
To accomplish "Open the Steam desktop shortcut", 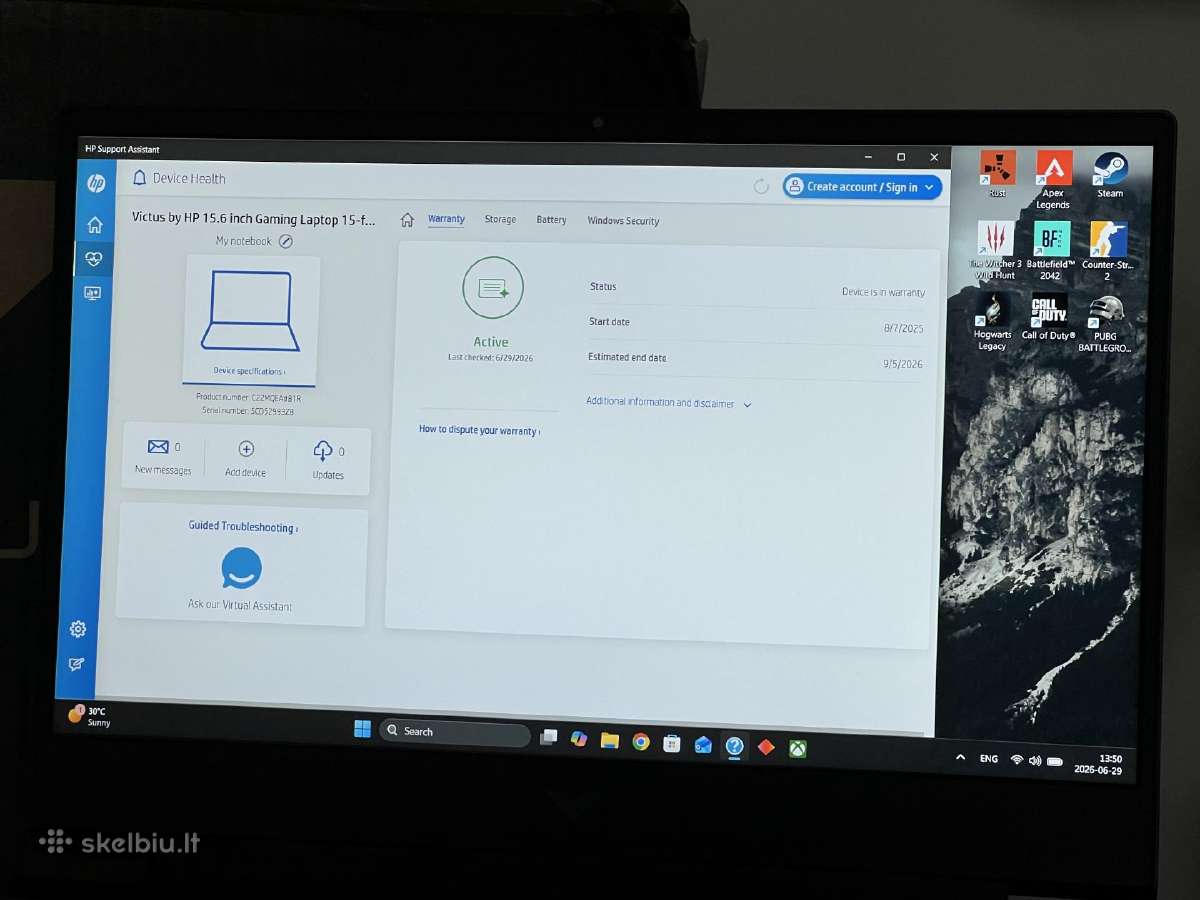I will coord(1110,168).
